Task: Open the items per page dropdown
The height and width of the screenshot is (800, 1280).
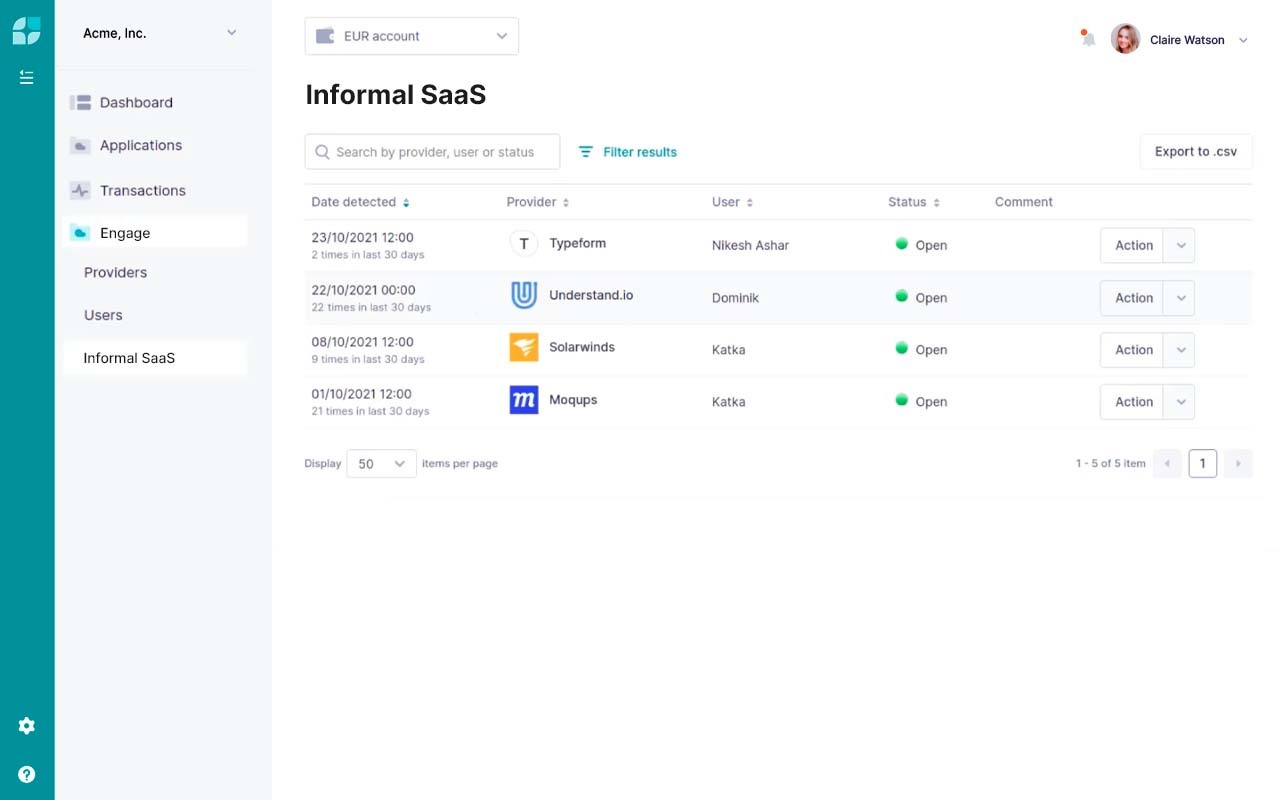Action: click(x=381, y=464)
